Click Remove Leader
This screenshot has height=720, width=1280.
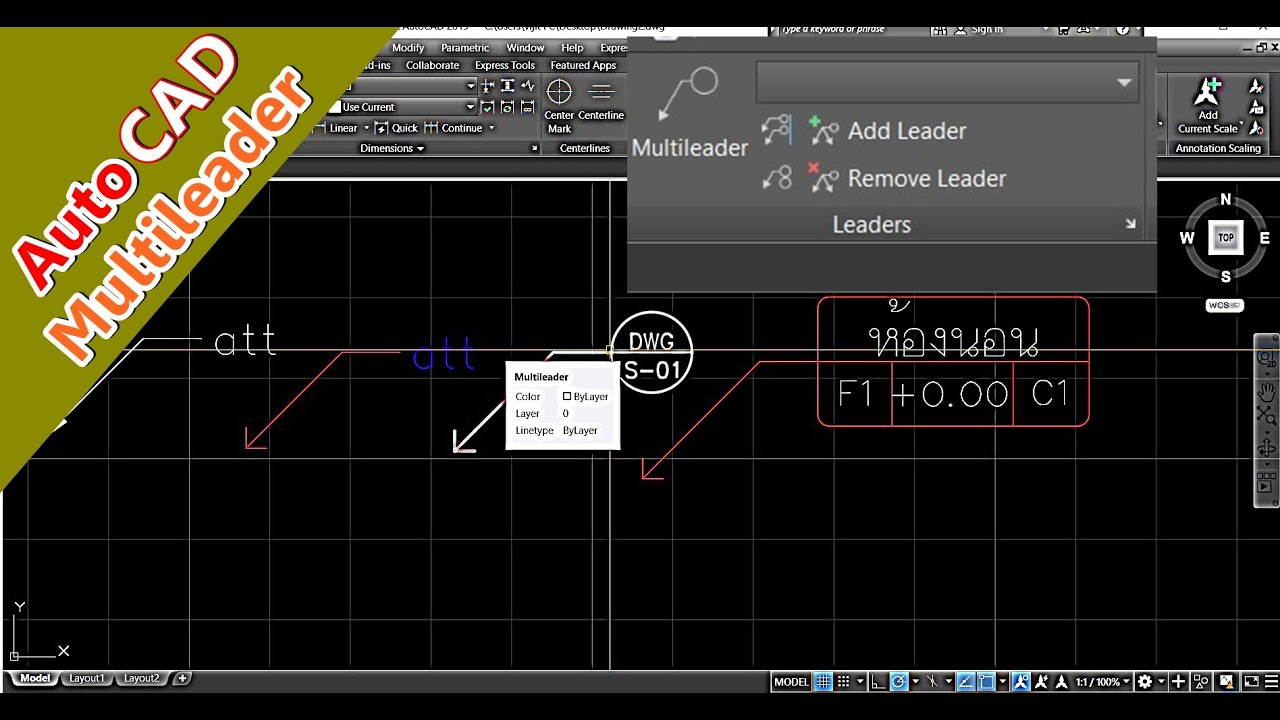(x=907, y=178)
